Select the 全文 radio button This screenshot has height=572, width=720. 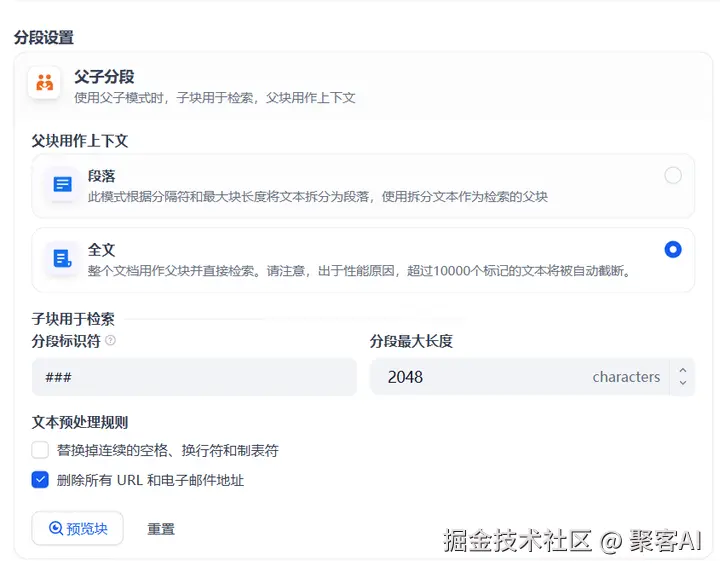673,249
